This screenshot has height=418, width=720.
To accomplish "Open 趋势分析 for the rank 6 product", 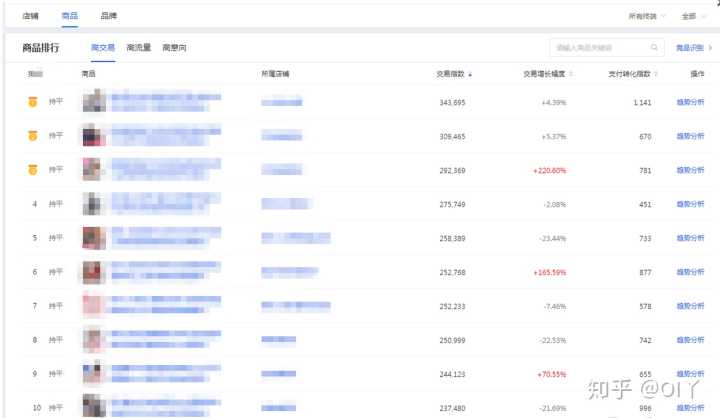I will [691, 272].
